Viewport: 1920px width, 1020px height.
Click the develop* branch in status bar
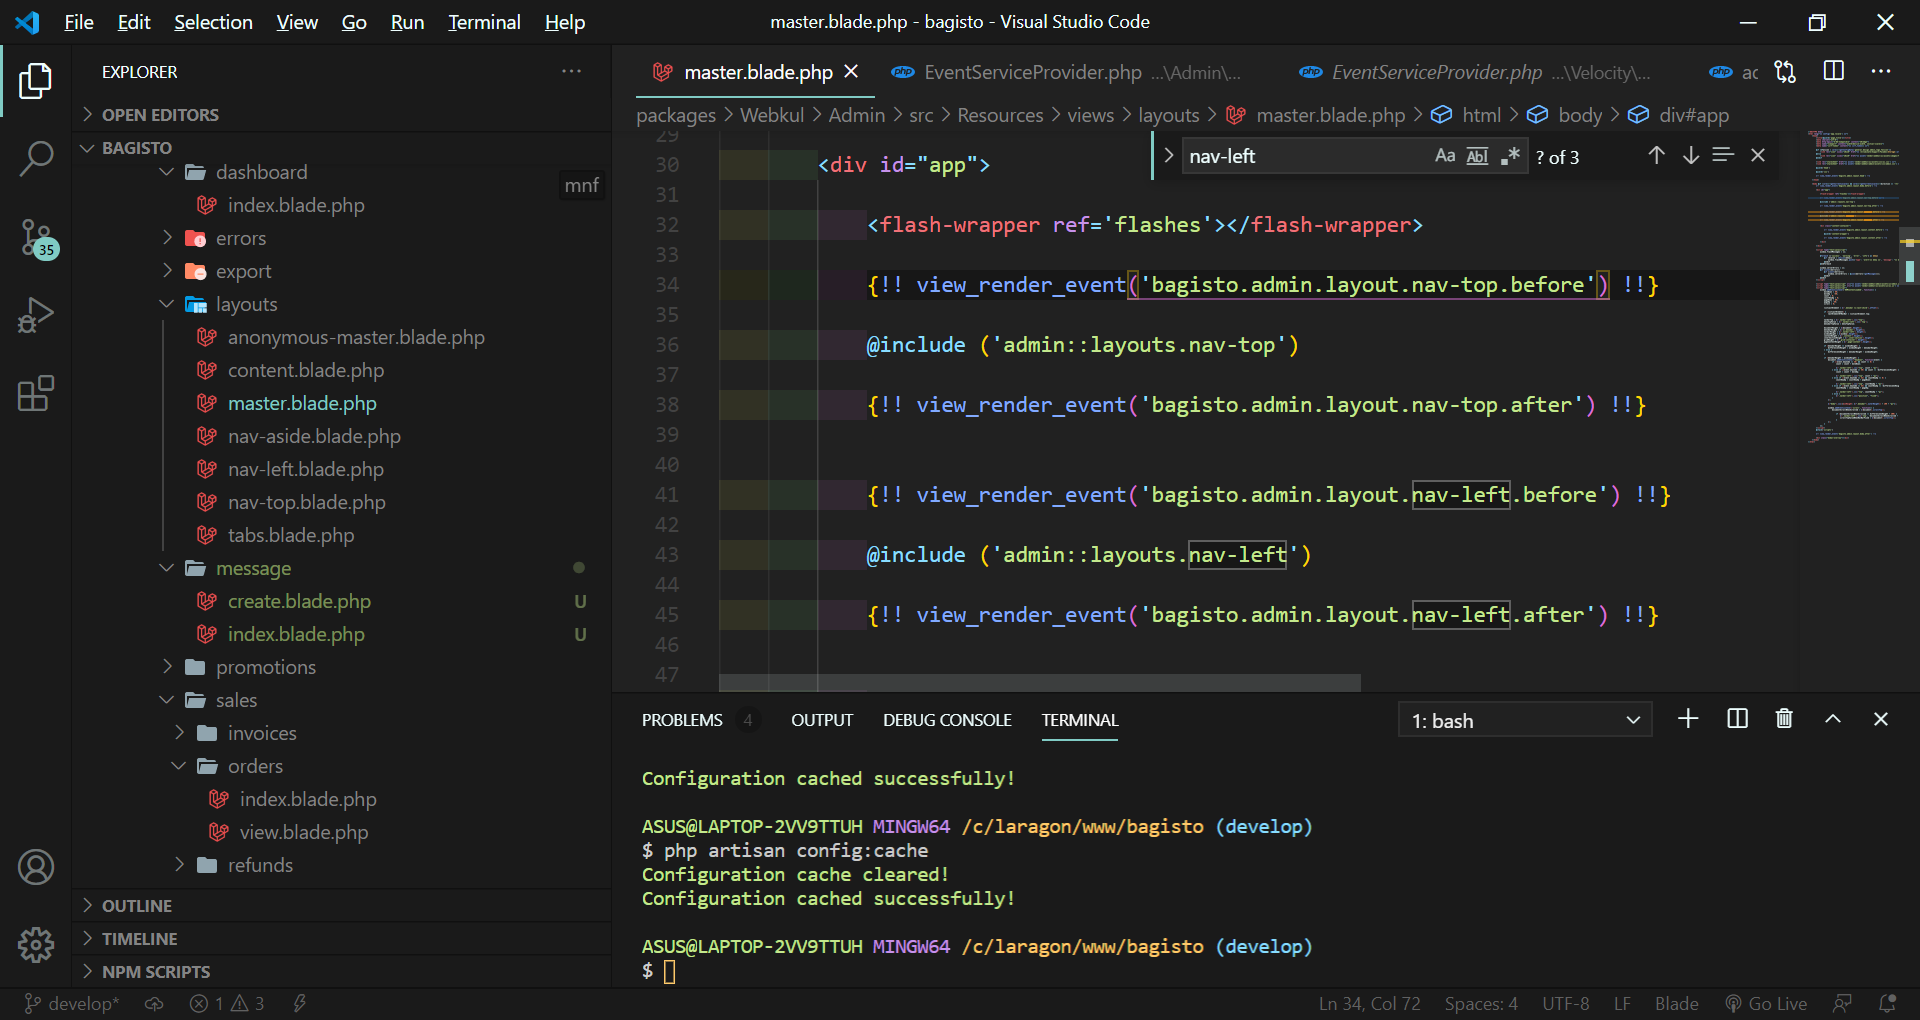[x=71, y=1004]
